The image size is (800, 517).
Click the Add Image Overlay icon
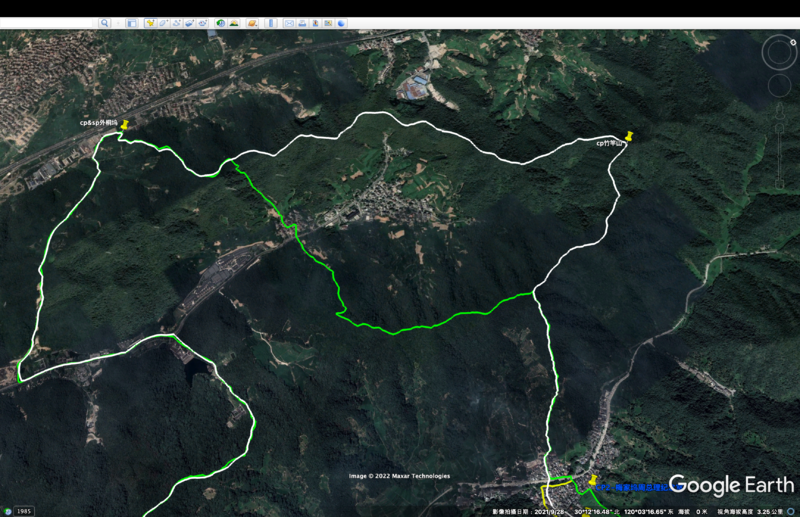189,23
